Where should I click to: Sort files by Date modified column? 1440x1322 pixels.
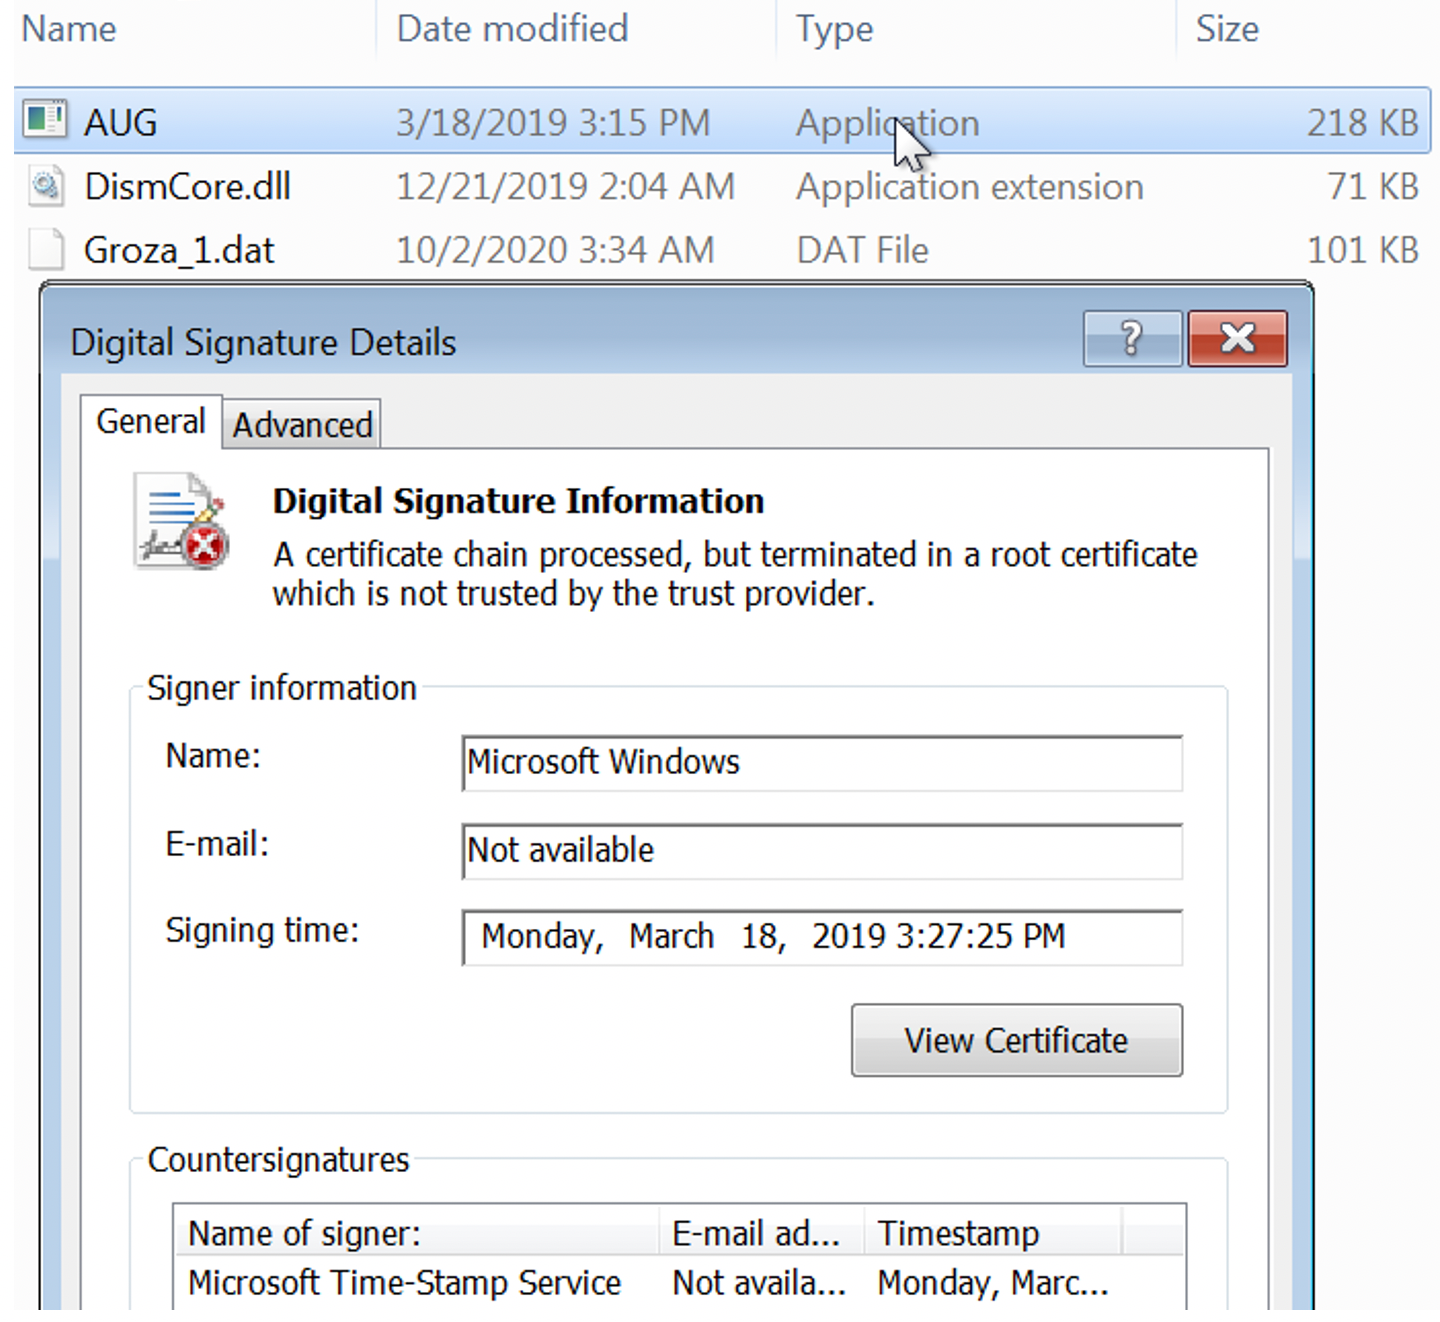(512, 29)
